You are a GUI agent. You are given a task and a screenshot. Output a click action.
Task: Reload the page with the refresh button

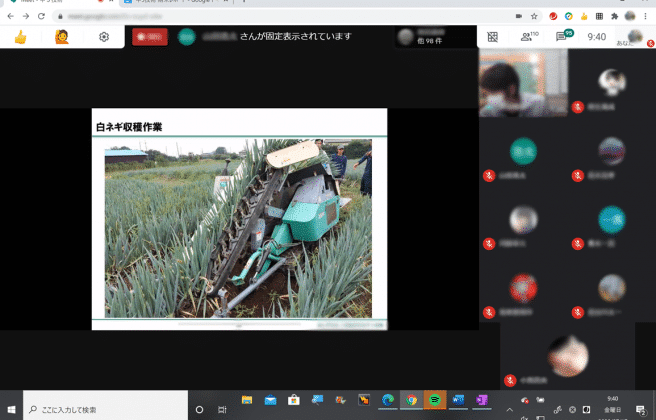(44, 17)
